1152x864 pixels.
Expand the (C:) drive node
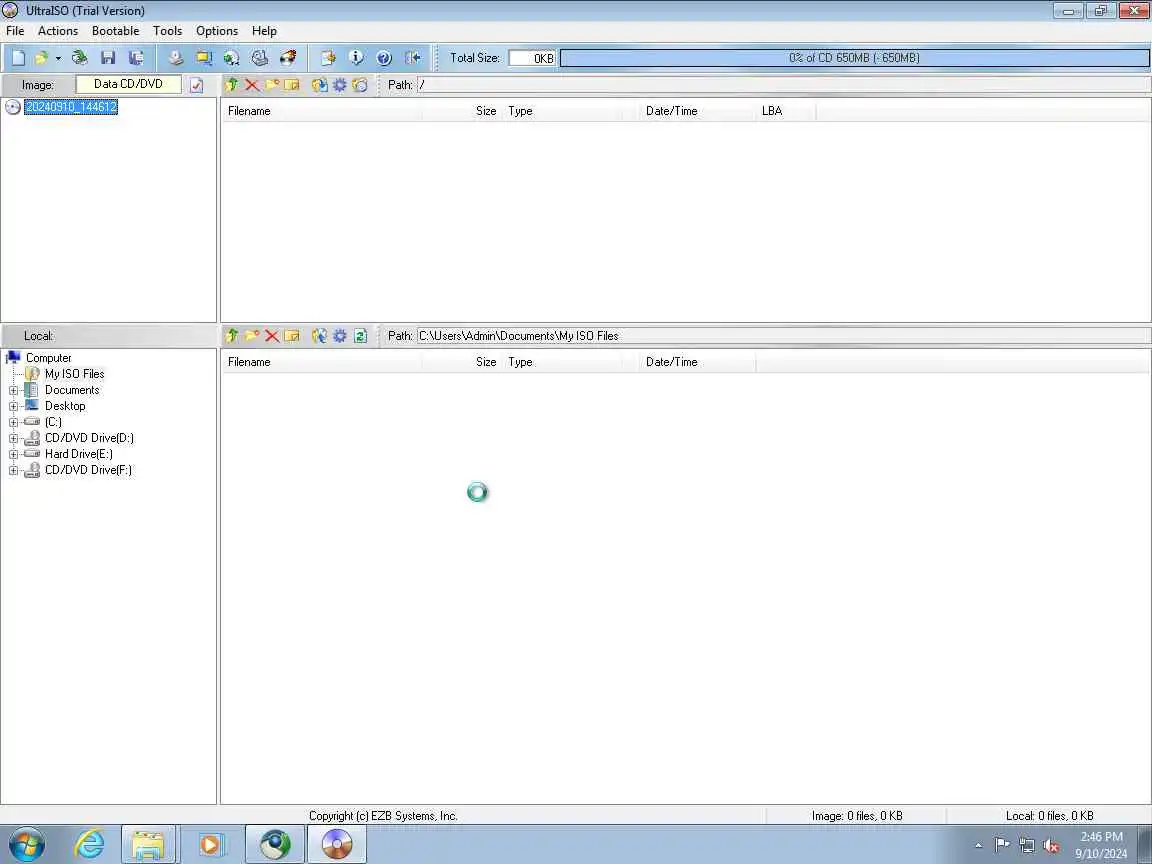[13, 422]
